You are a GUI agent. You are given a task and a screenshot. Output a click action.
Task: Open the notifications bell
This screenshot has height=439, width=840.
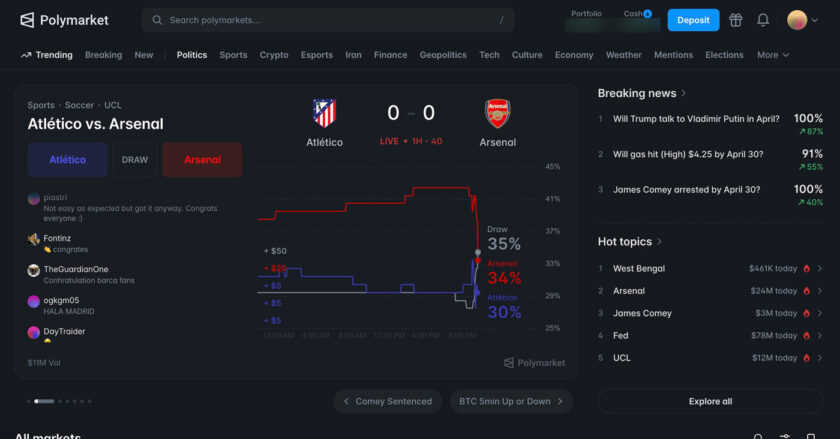tap(763, 20)
